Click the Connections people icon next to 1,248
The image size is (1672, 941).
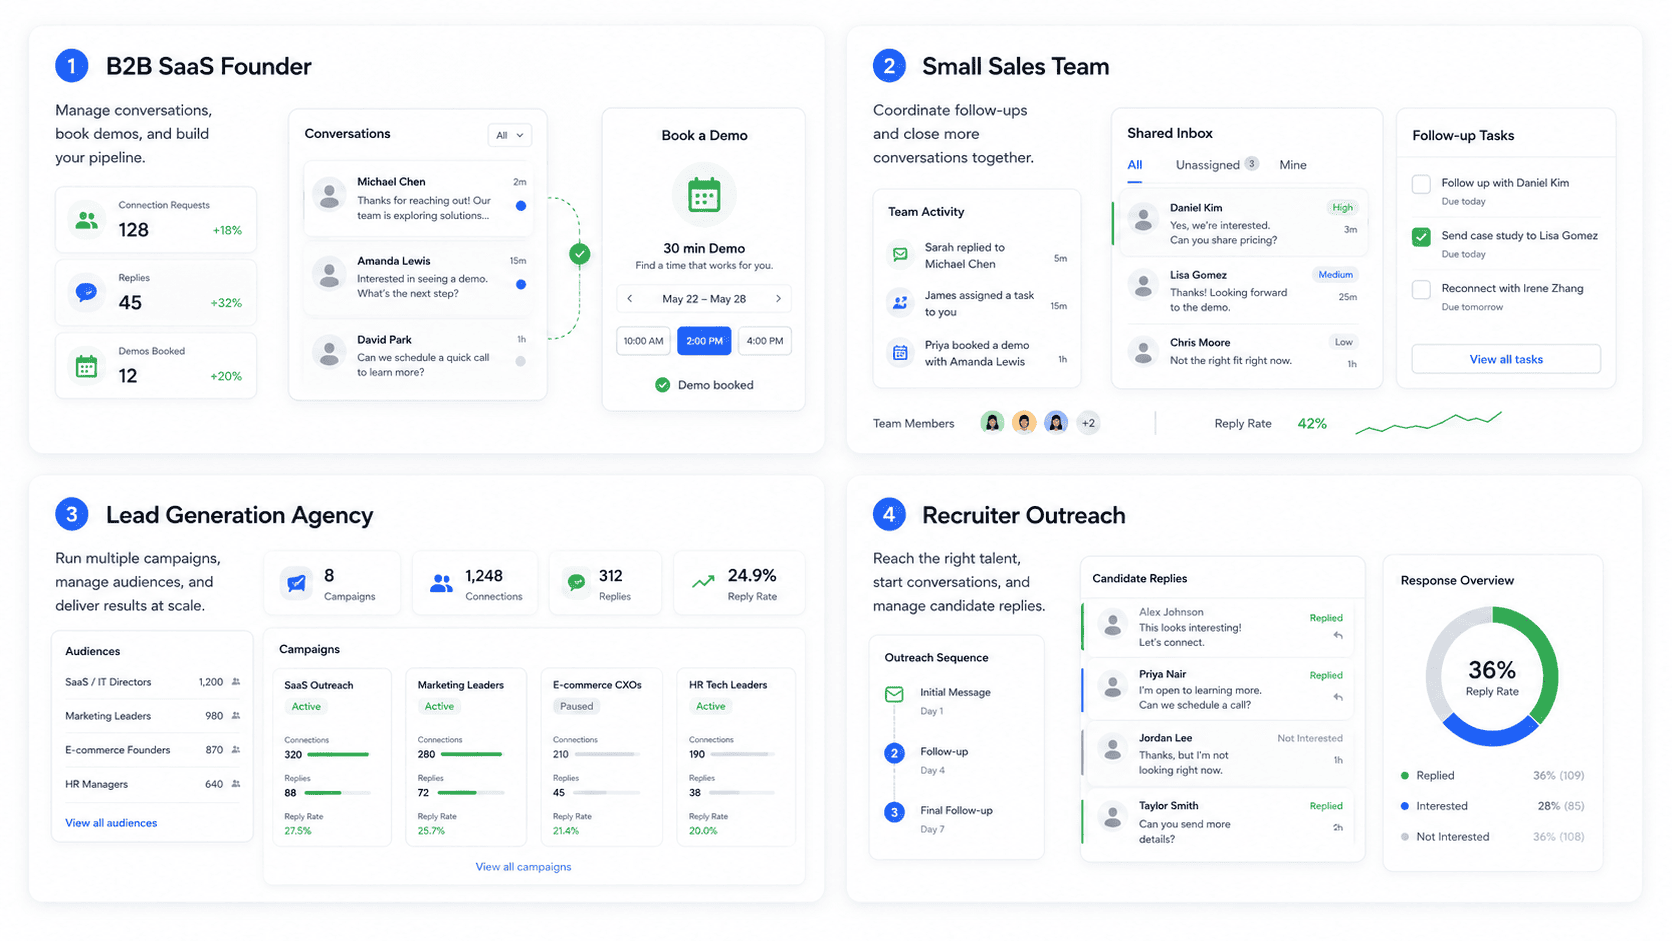441,583
